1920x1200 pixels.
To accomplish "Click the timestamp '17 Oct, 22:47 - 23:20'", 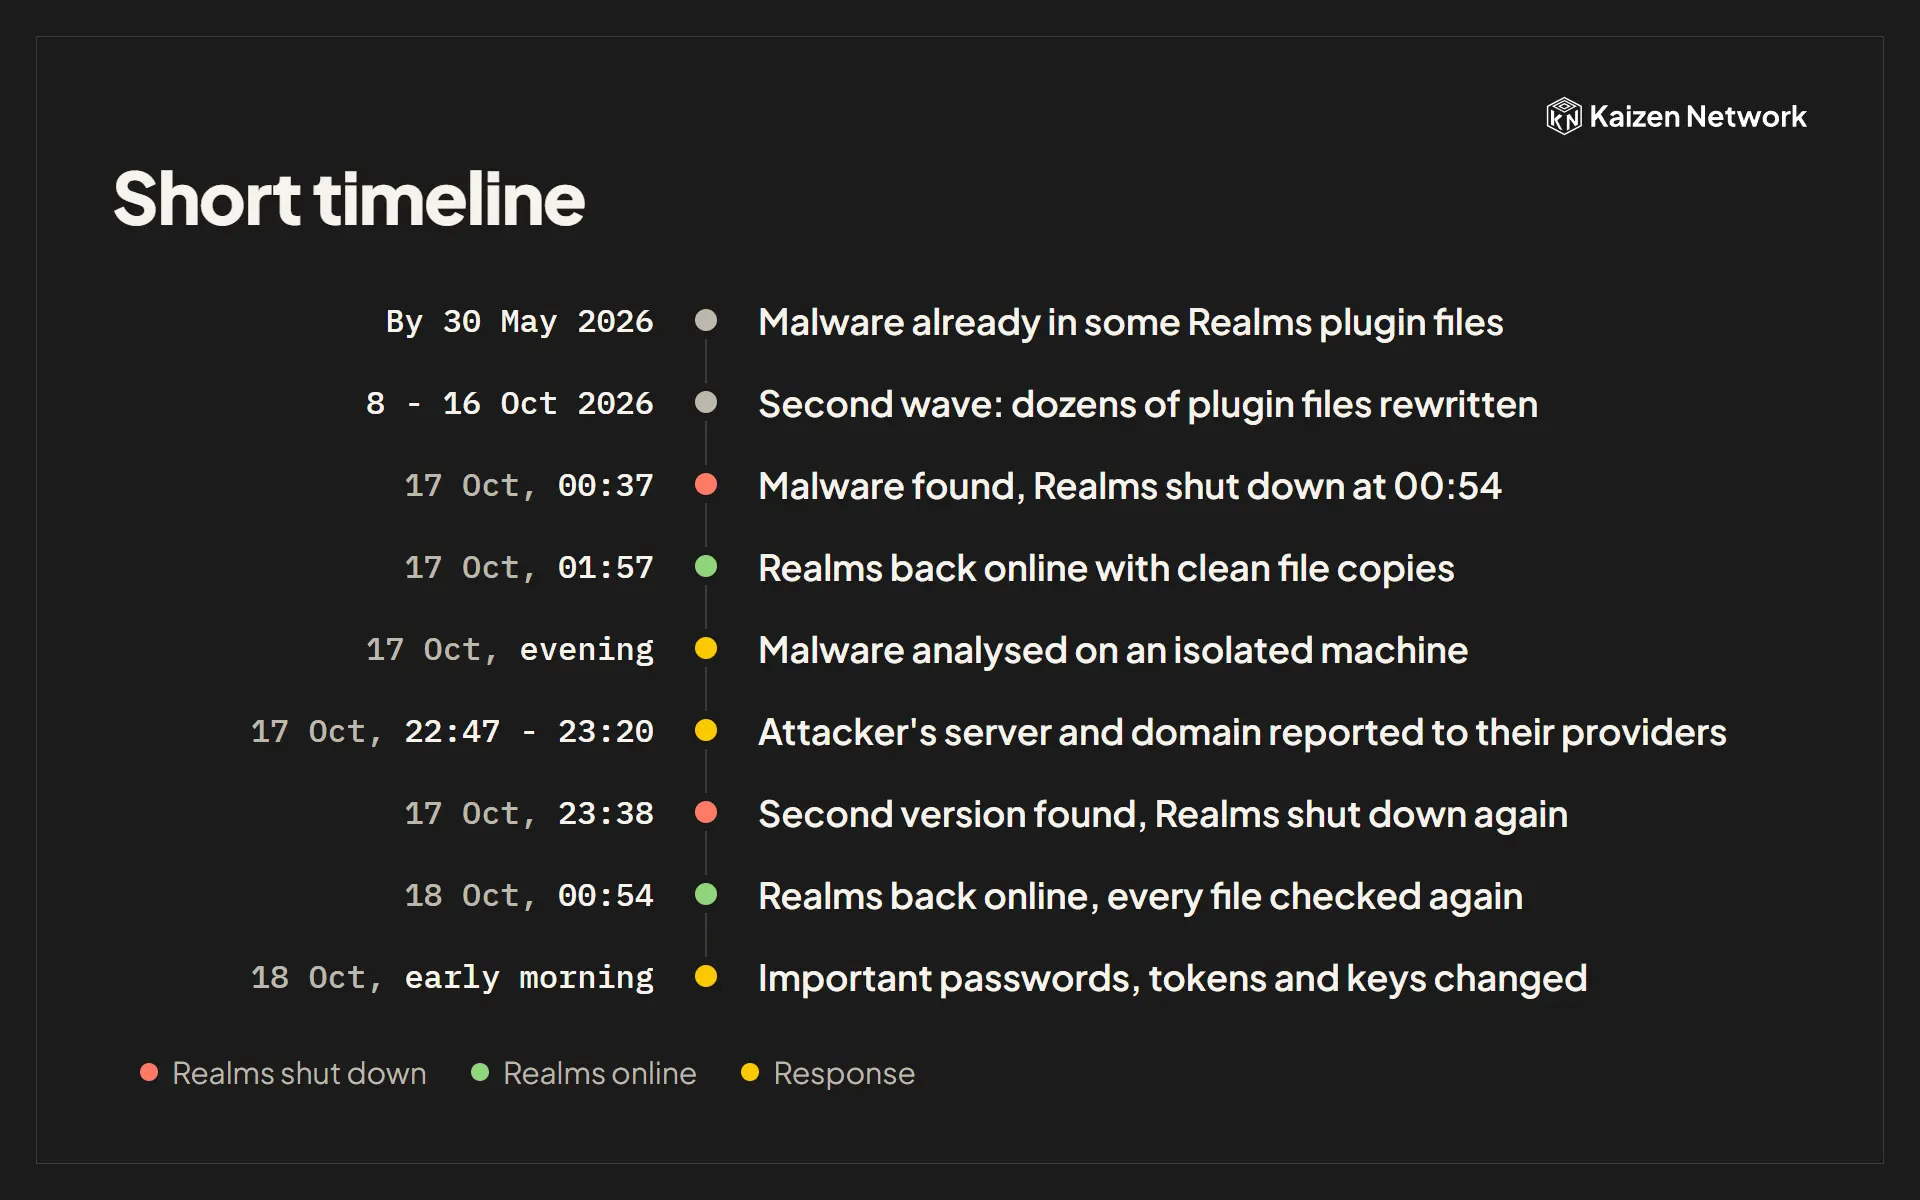I will (452, 732).
